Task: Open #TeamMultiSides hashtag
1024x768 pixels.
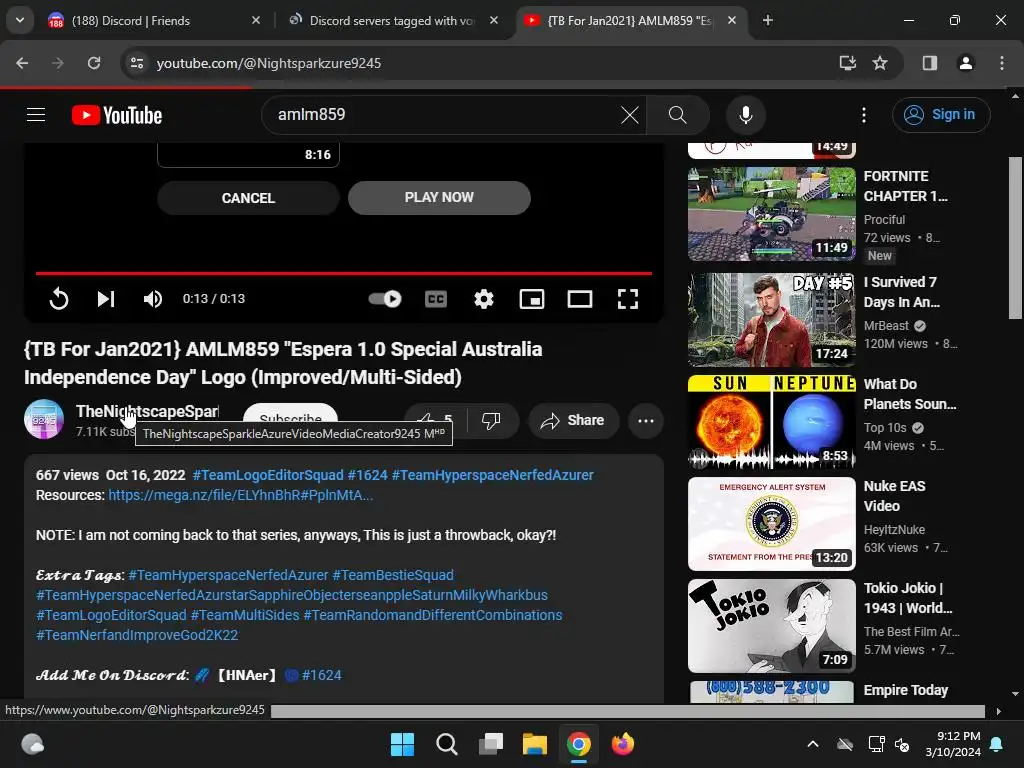Action: (x=245, y=615)
